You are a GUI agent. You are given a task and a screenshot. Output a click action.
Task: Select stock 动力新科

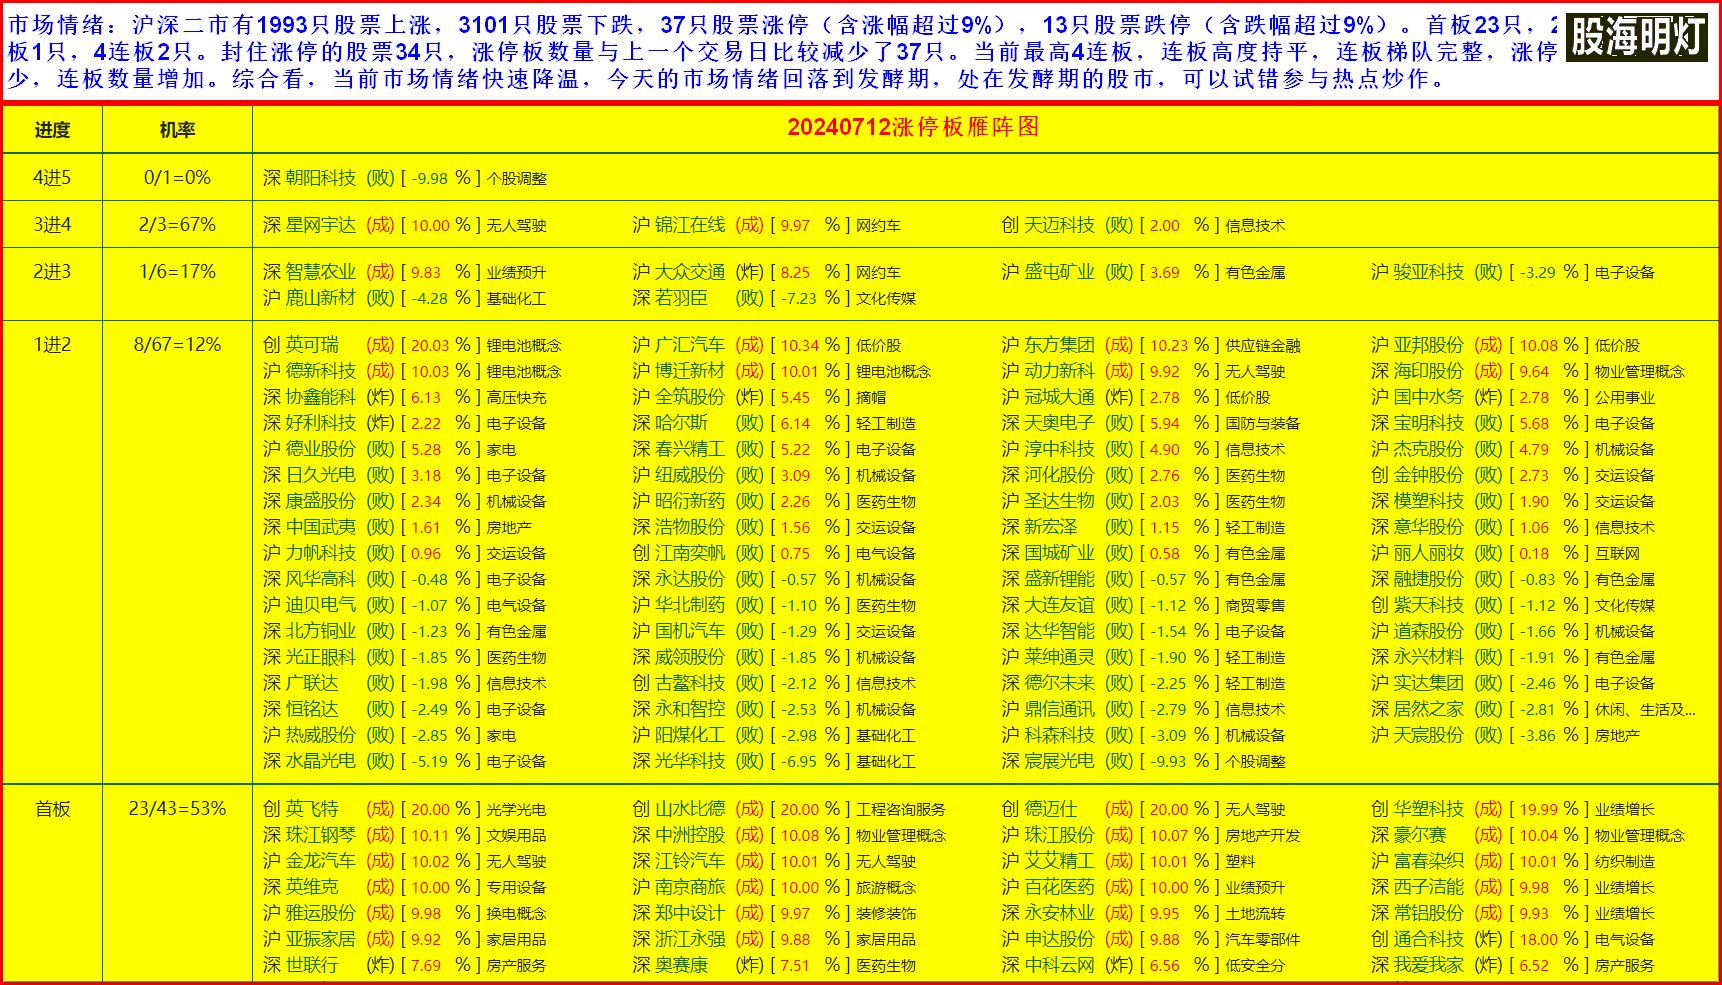[1059, 371]
